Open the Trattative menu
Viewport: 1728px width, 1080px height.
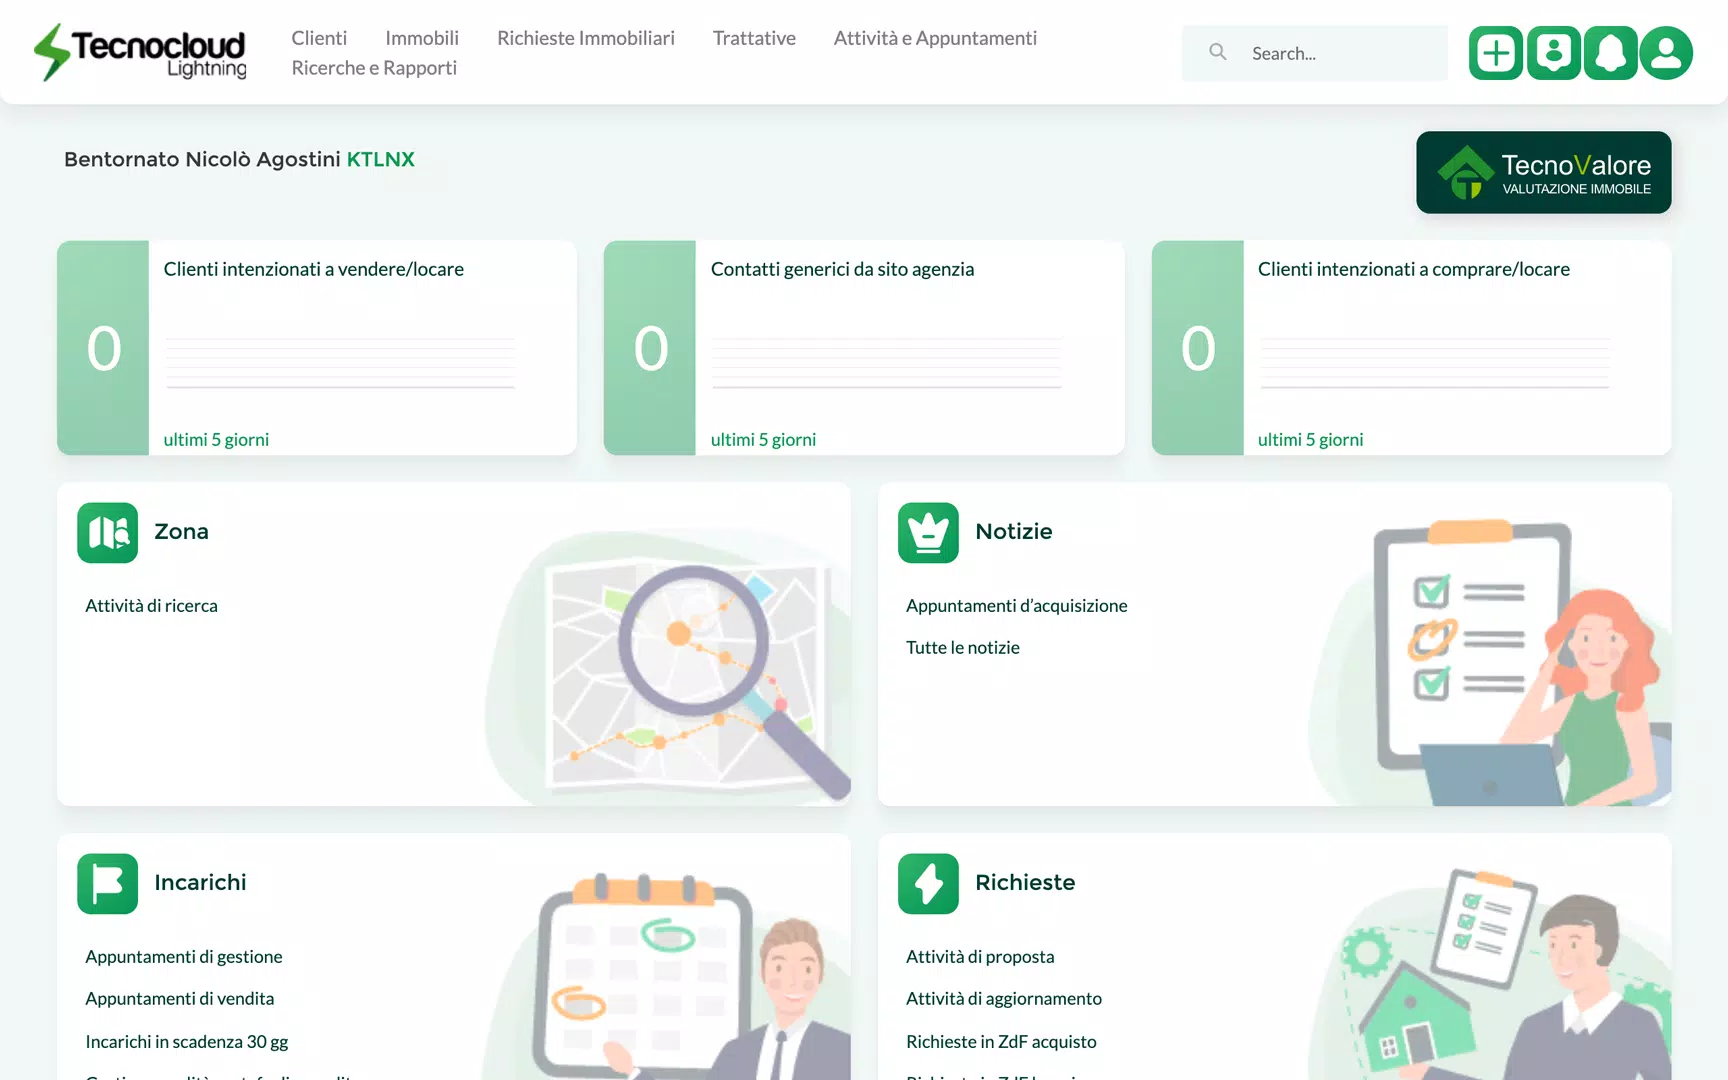754,38
